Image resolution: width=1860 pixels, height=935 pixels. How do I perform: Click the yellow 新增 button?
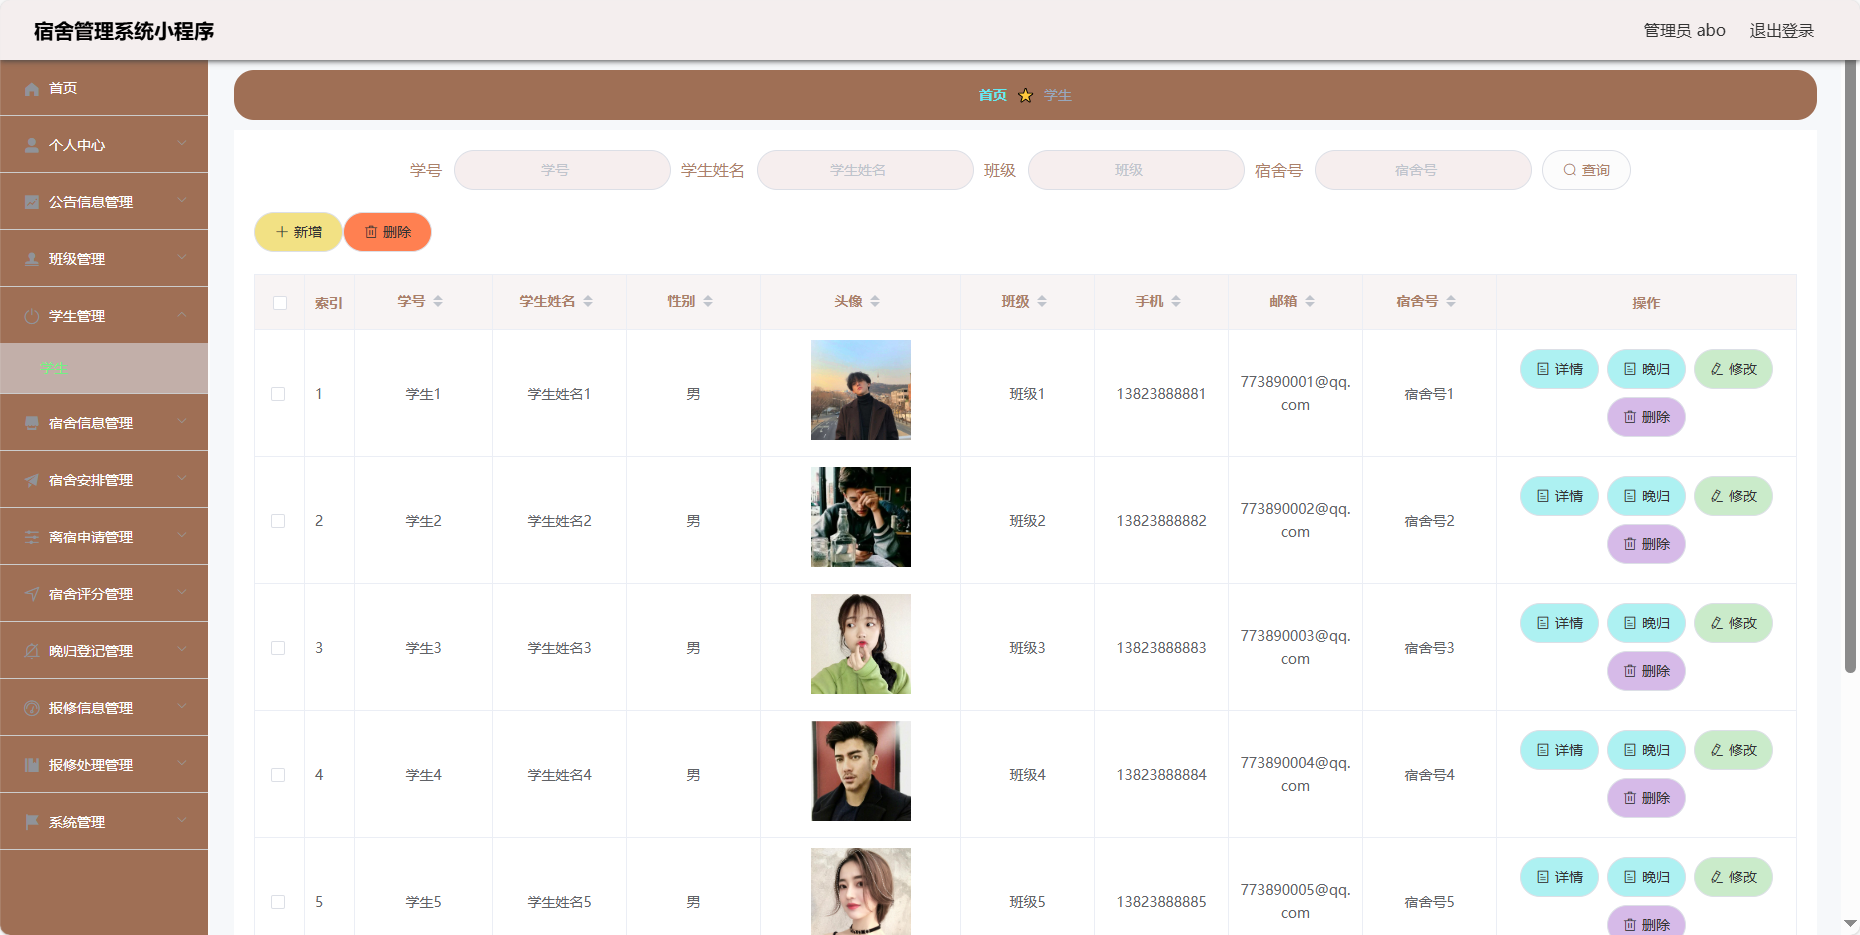click(298, 233)
